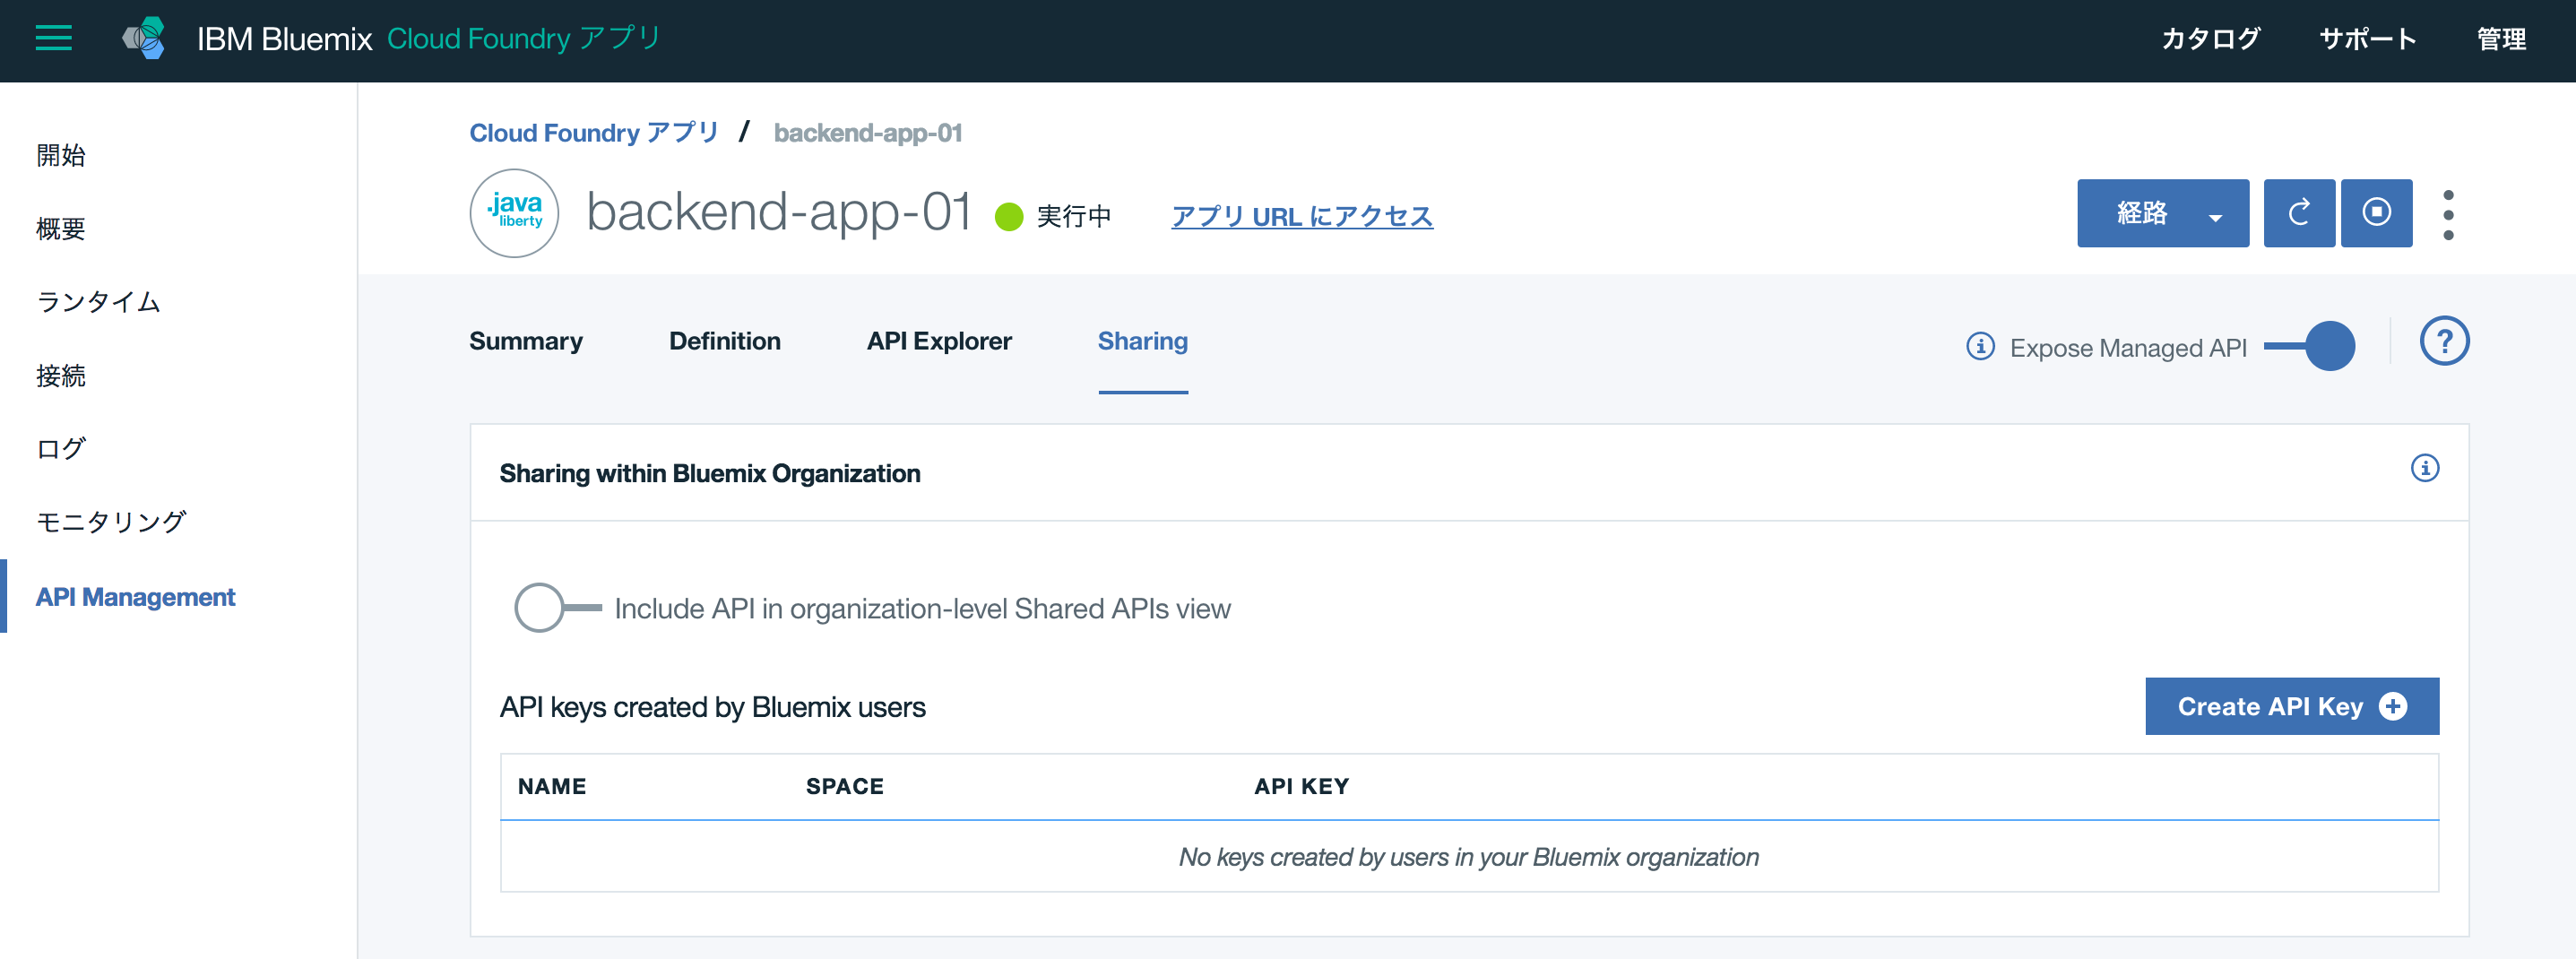Click the NAME column header
This screenshot has height=959, width=2576.
coord(552,786)
